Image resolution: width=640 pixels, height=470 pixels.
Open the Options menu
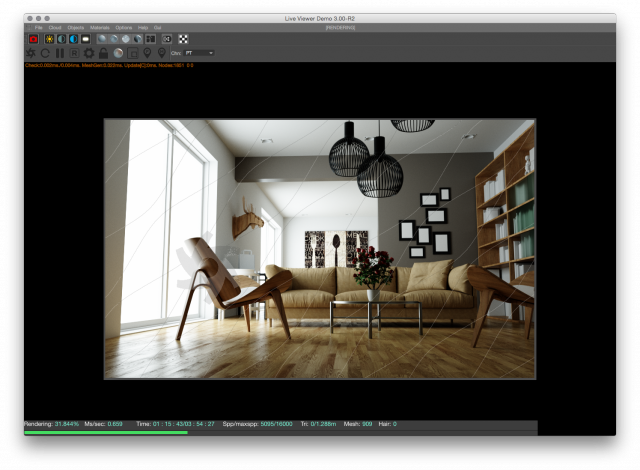124,28
